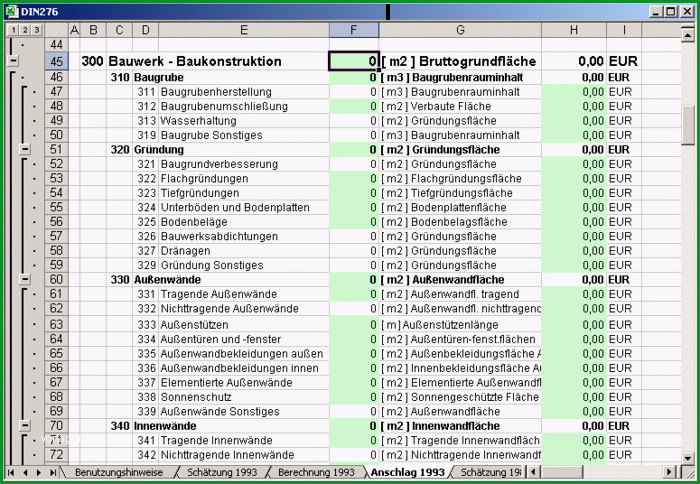Click 'Außenstützen' cell
This screenshot has height=484, width=700.
pyautogui.click(x=244, y=325)
